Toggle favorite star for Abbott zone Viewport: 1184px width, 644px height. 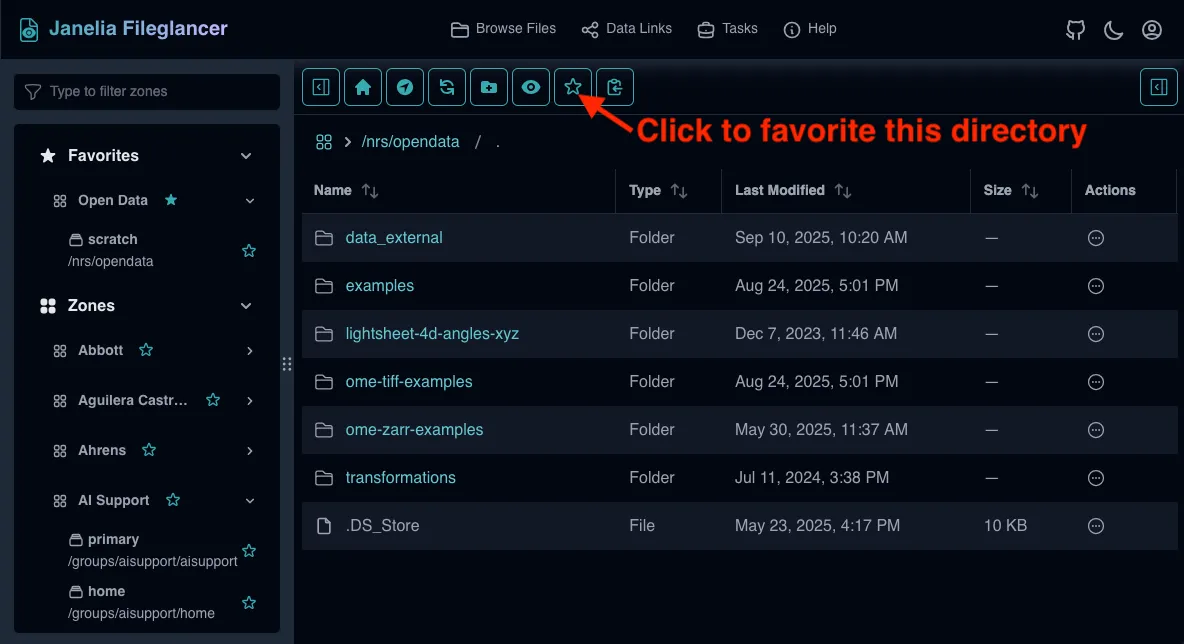click(146, 350)
